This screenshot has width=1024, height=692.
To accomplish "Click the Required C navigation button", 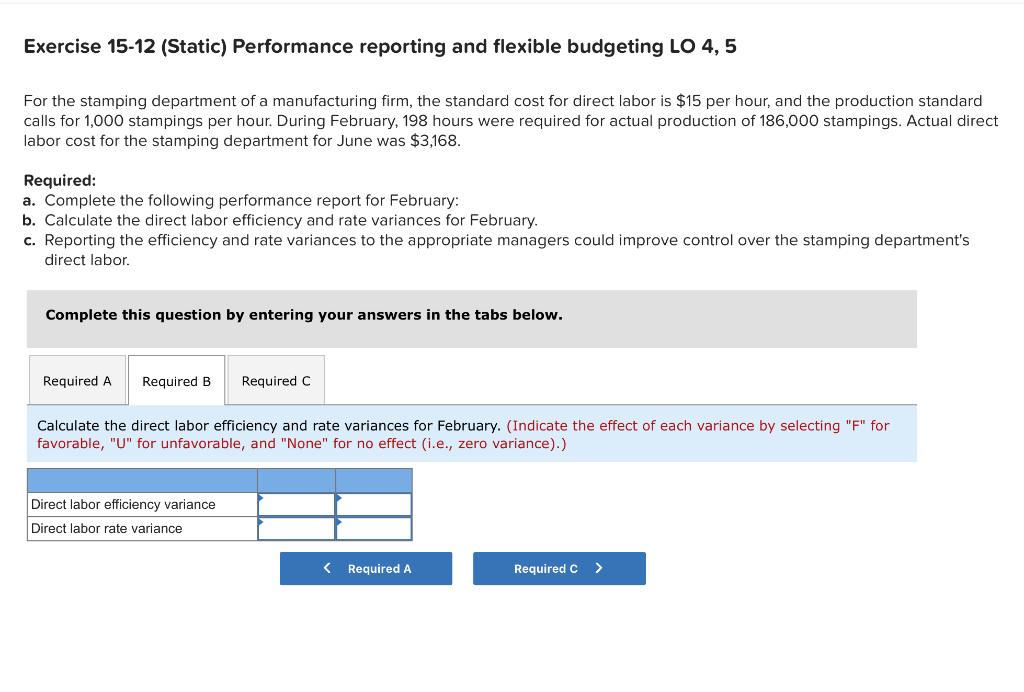I will click(x=559, y=568).
